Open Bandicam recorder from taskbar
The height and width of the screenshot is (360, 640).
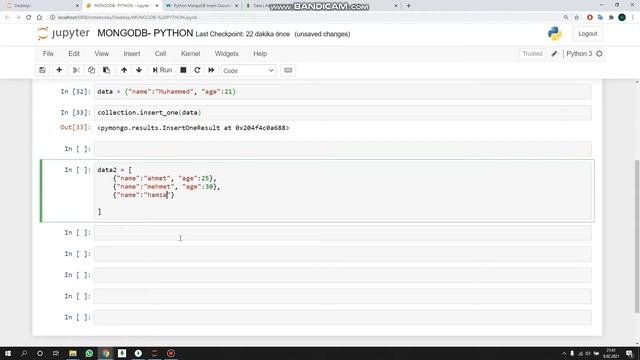pos(171,353)
